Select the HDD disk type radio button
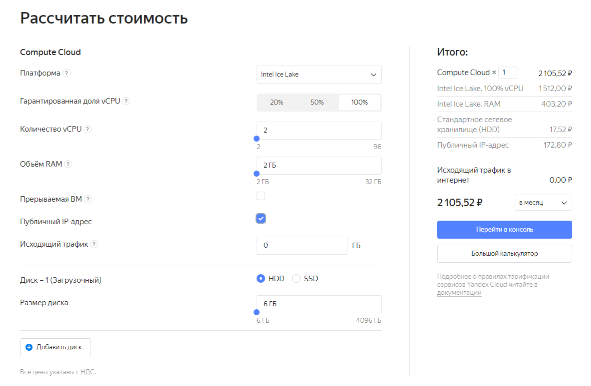 [260, 279]
